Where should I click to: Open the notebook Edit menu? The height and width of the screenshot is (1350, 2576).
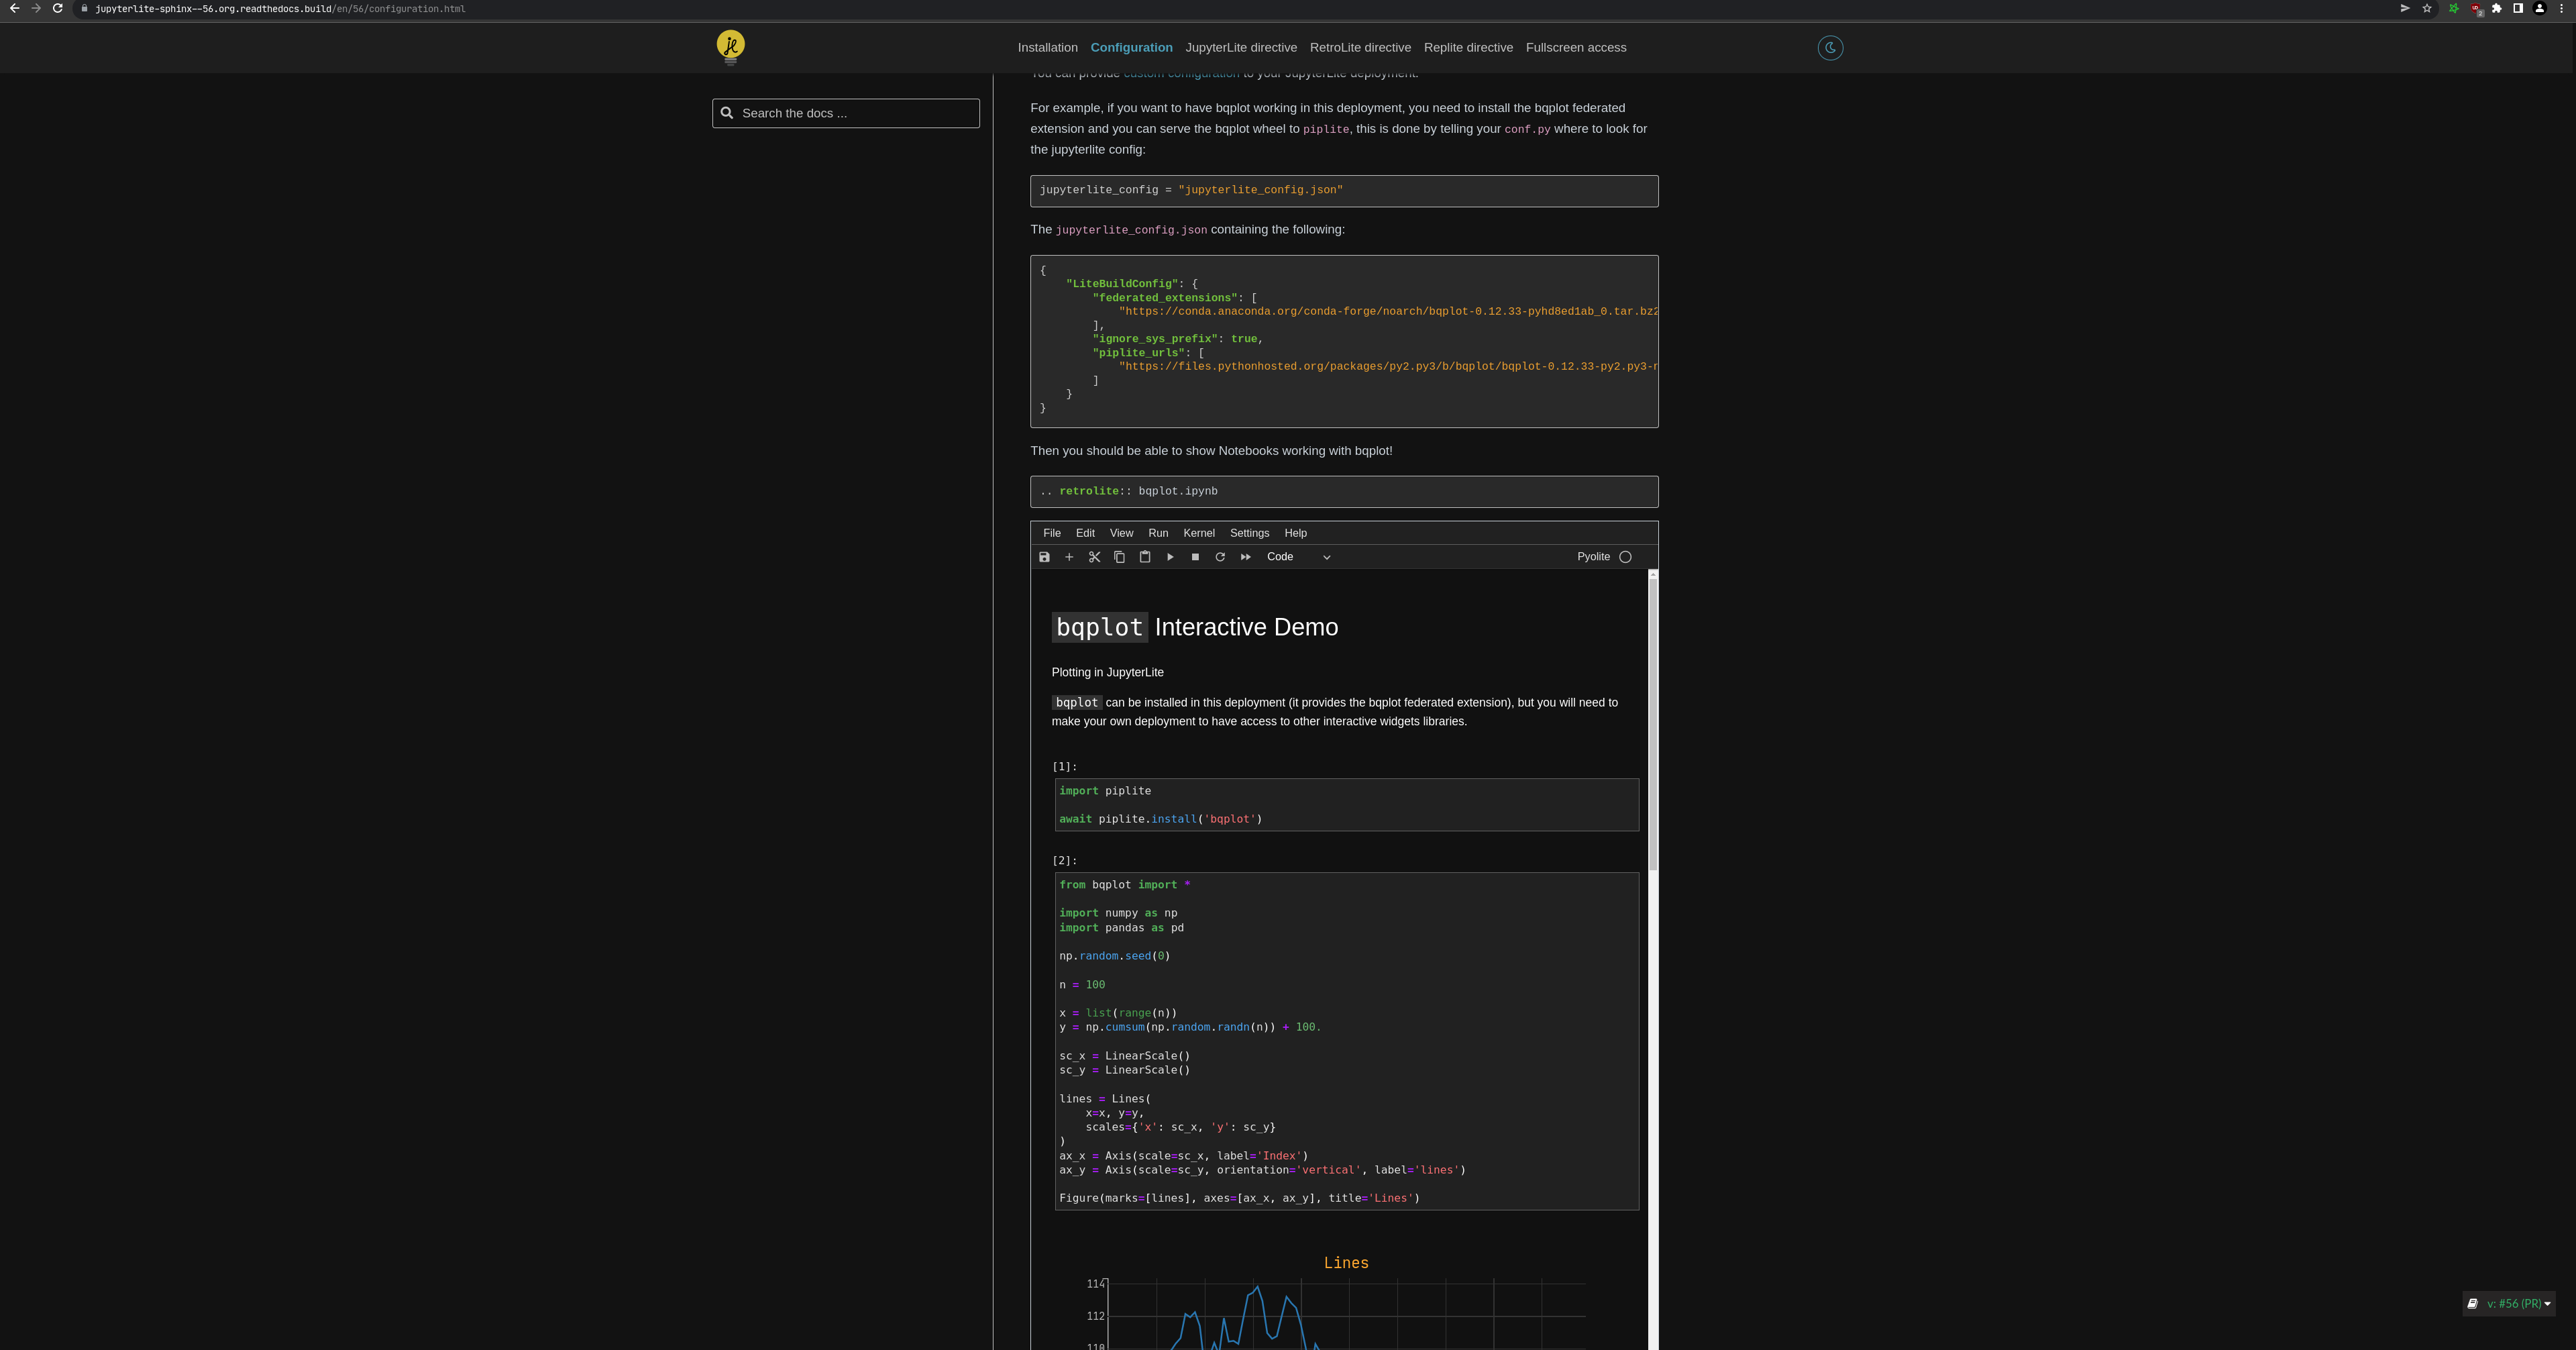[1085, 533]
